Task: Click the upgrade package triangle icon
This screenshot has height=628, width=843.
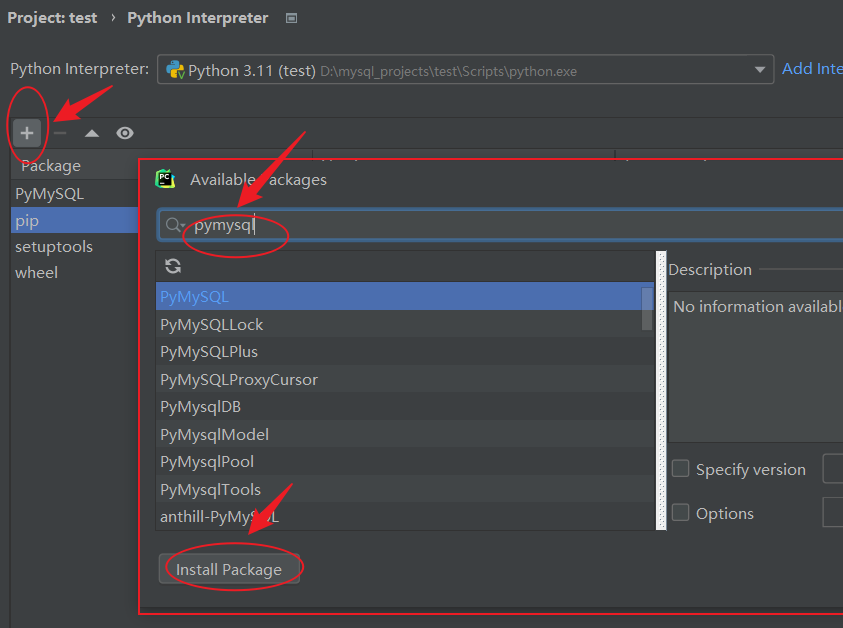Action: point(92,133)
